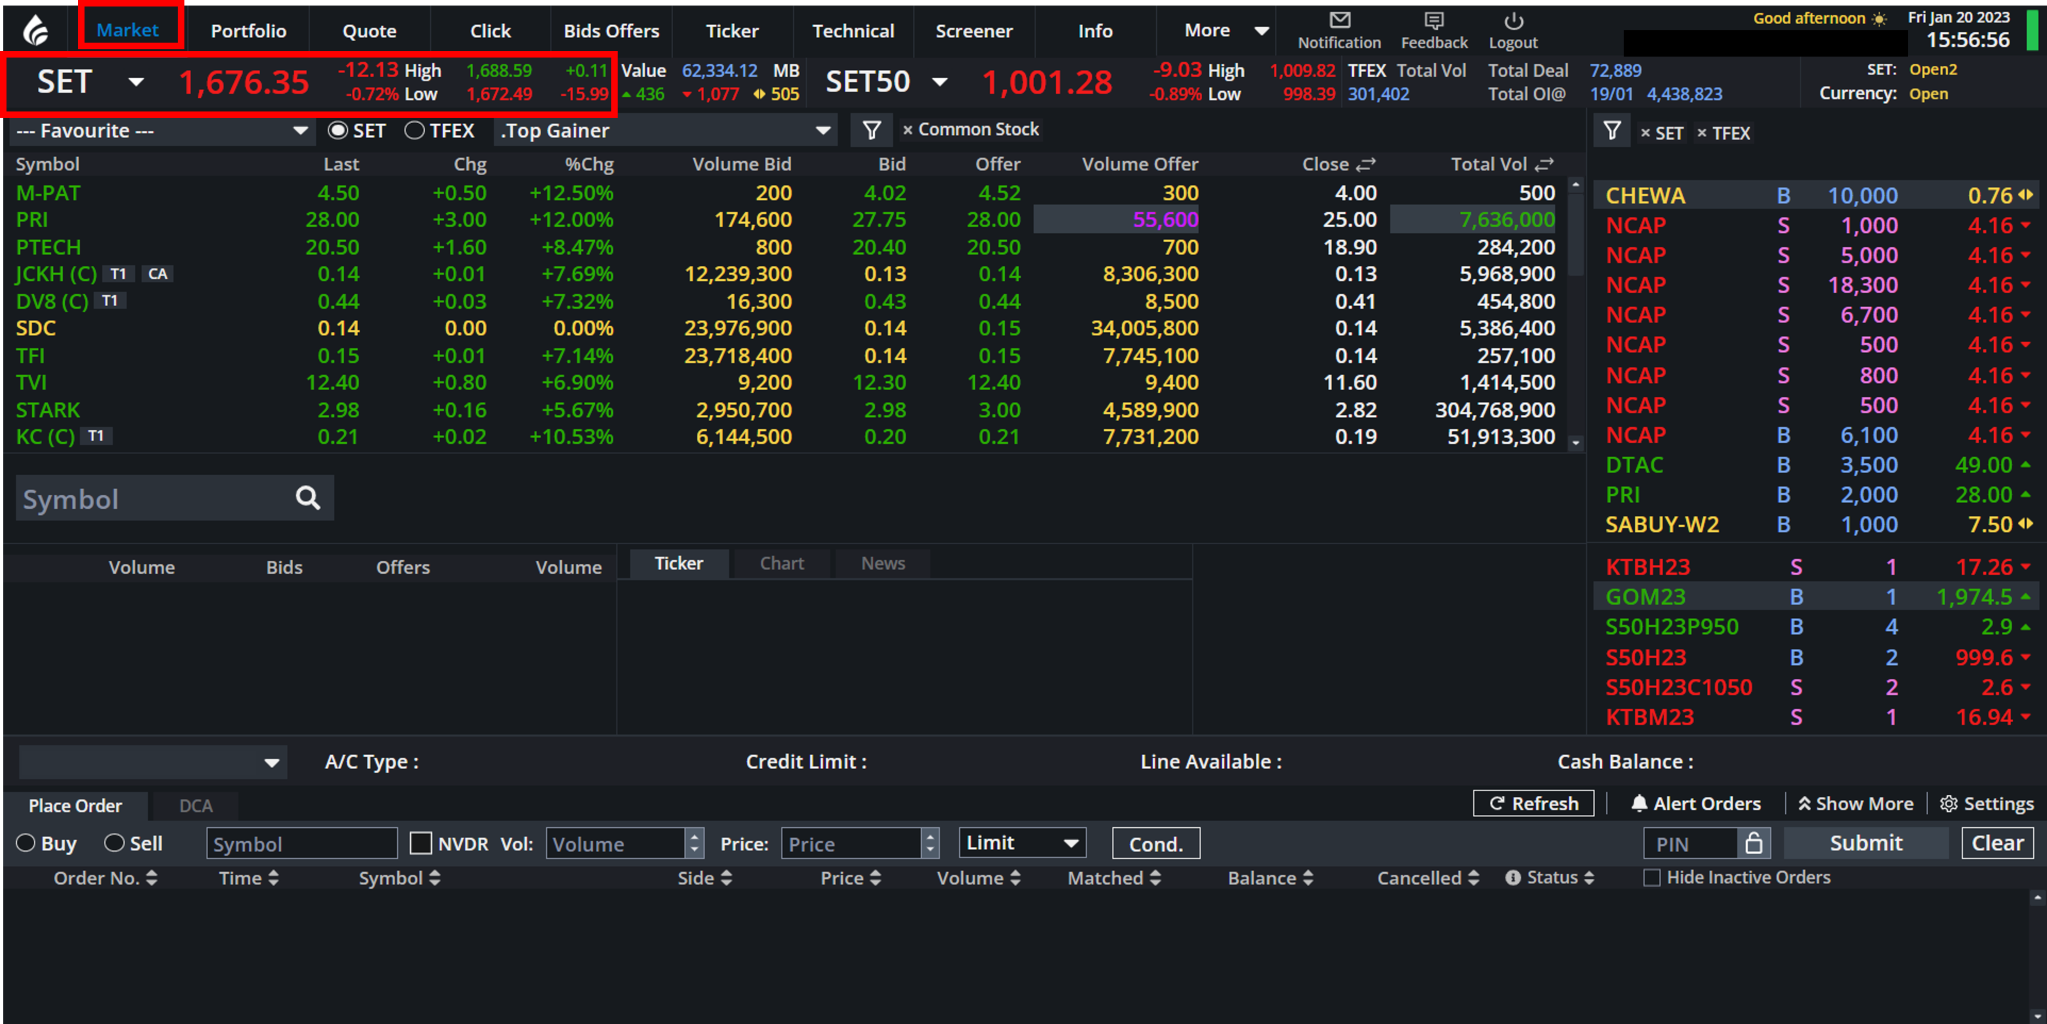
Task: Select the Sell radio button
Action: pos(114,843)
